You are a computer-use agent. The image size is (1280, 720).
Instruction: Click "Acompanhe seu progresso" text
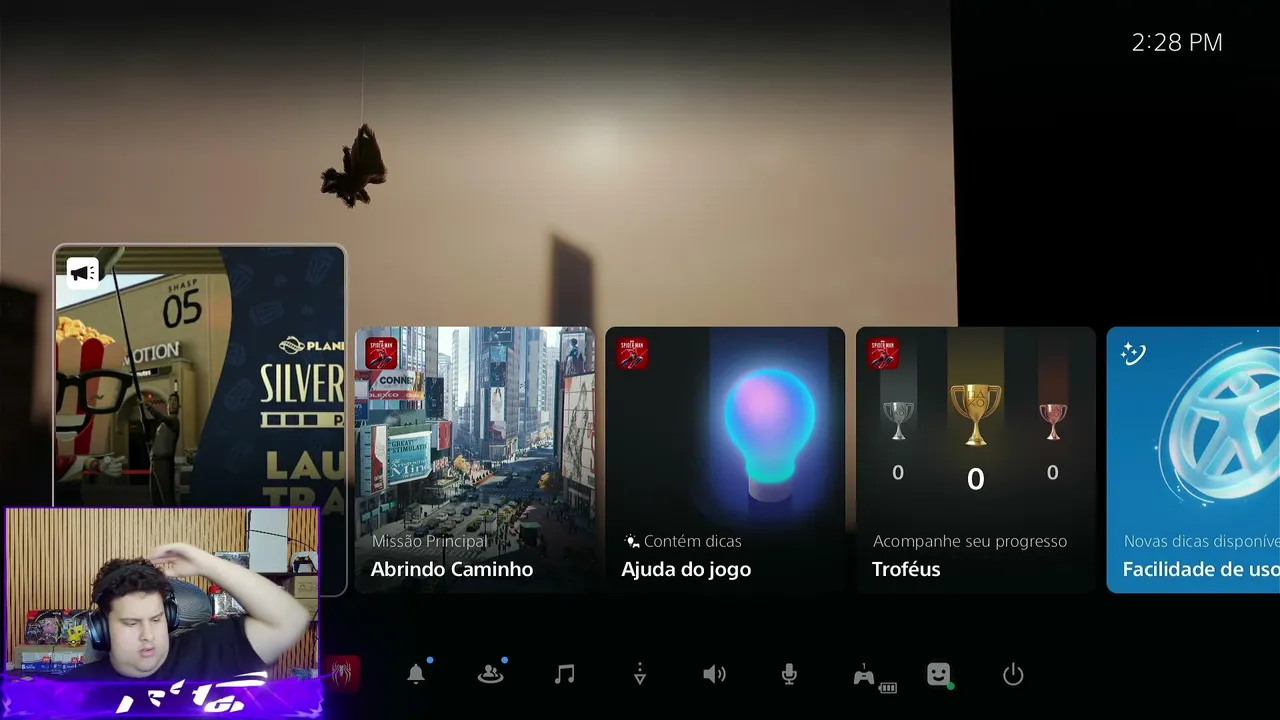pyautogui.click(x=970, y=541)
